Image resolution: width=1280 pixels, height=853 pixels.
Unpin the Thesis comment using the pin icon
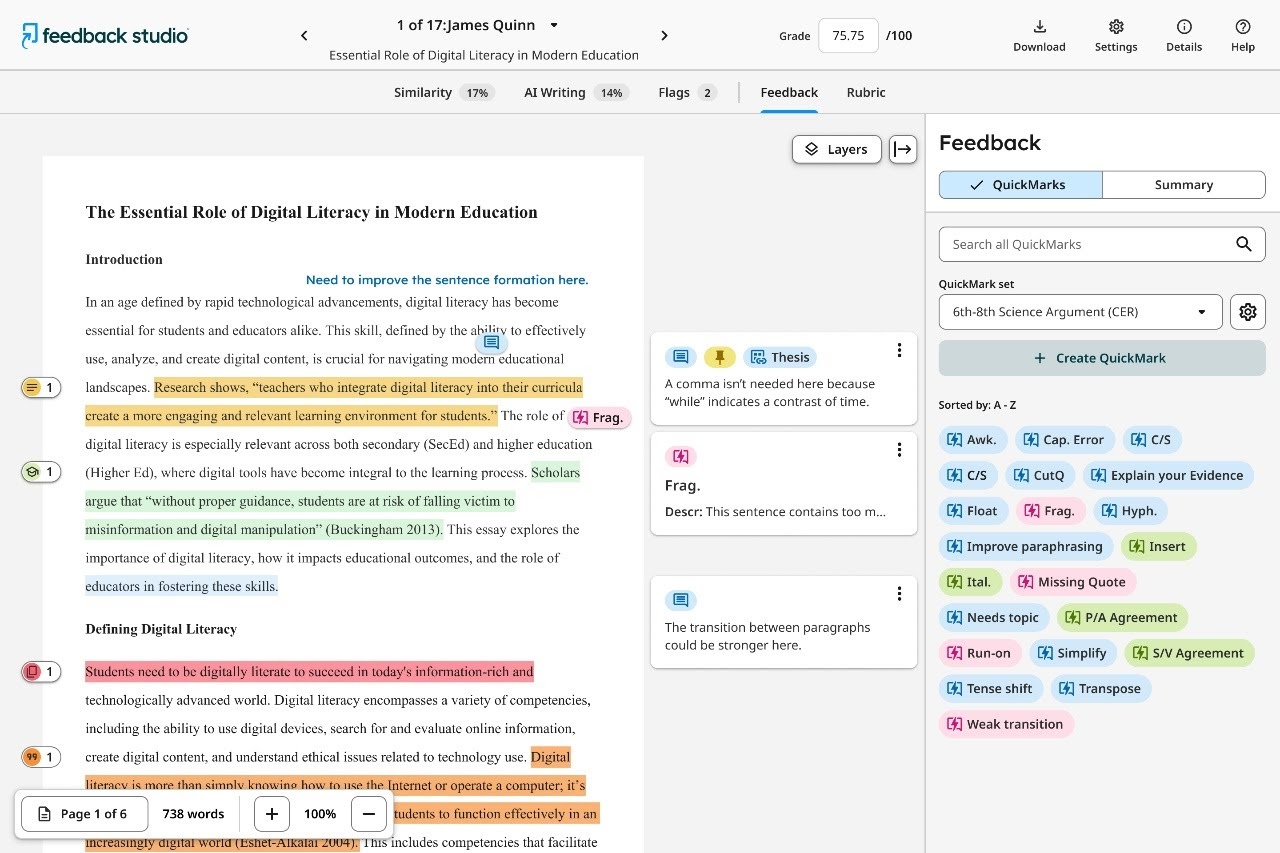(x=720, y=356)
